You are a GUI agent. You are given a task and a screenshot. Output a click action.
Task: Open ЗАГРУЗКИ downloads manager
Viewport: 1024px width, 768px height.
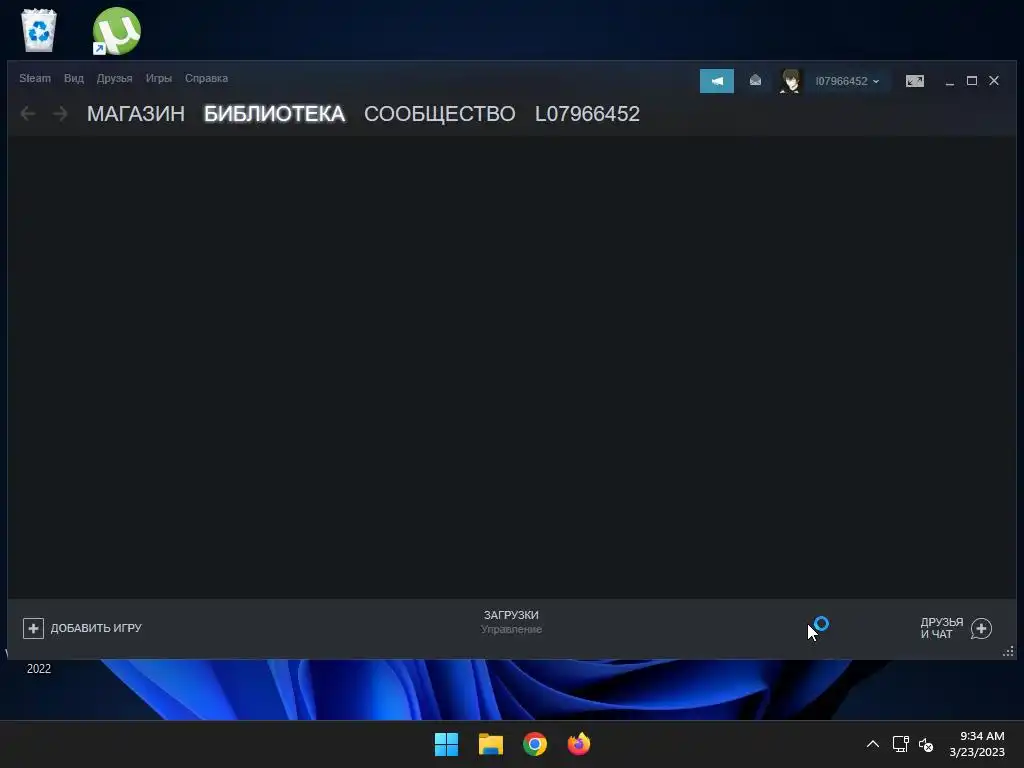pyautogui.click(x=511, y=615)
